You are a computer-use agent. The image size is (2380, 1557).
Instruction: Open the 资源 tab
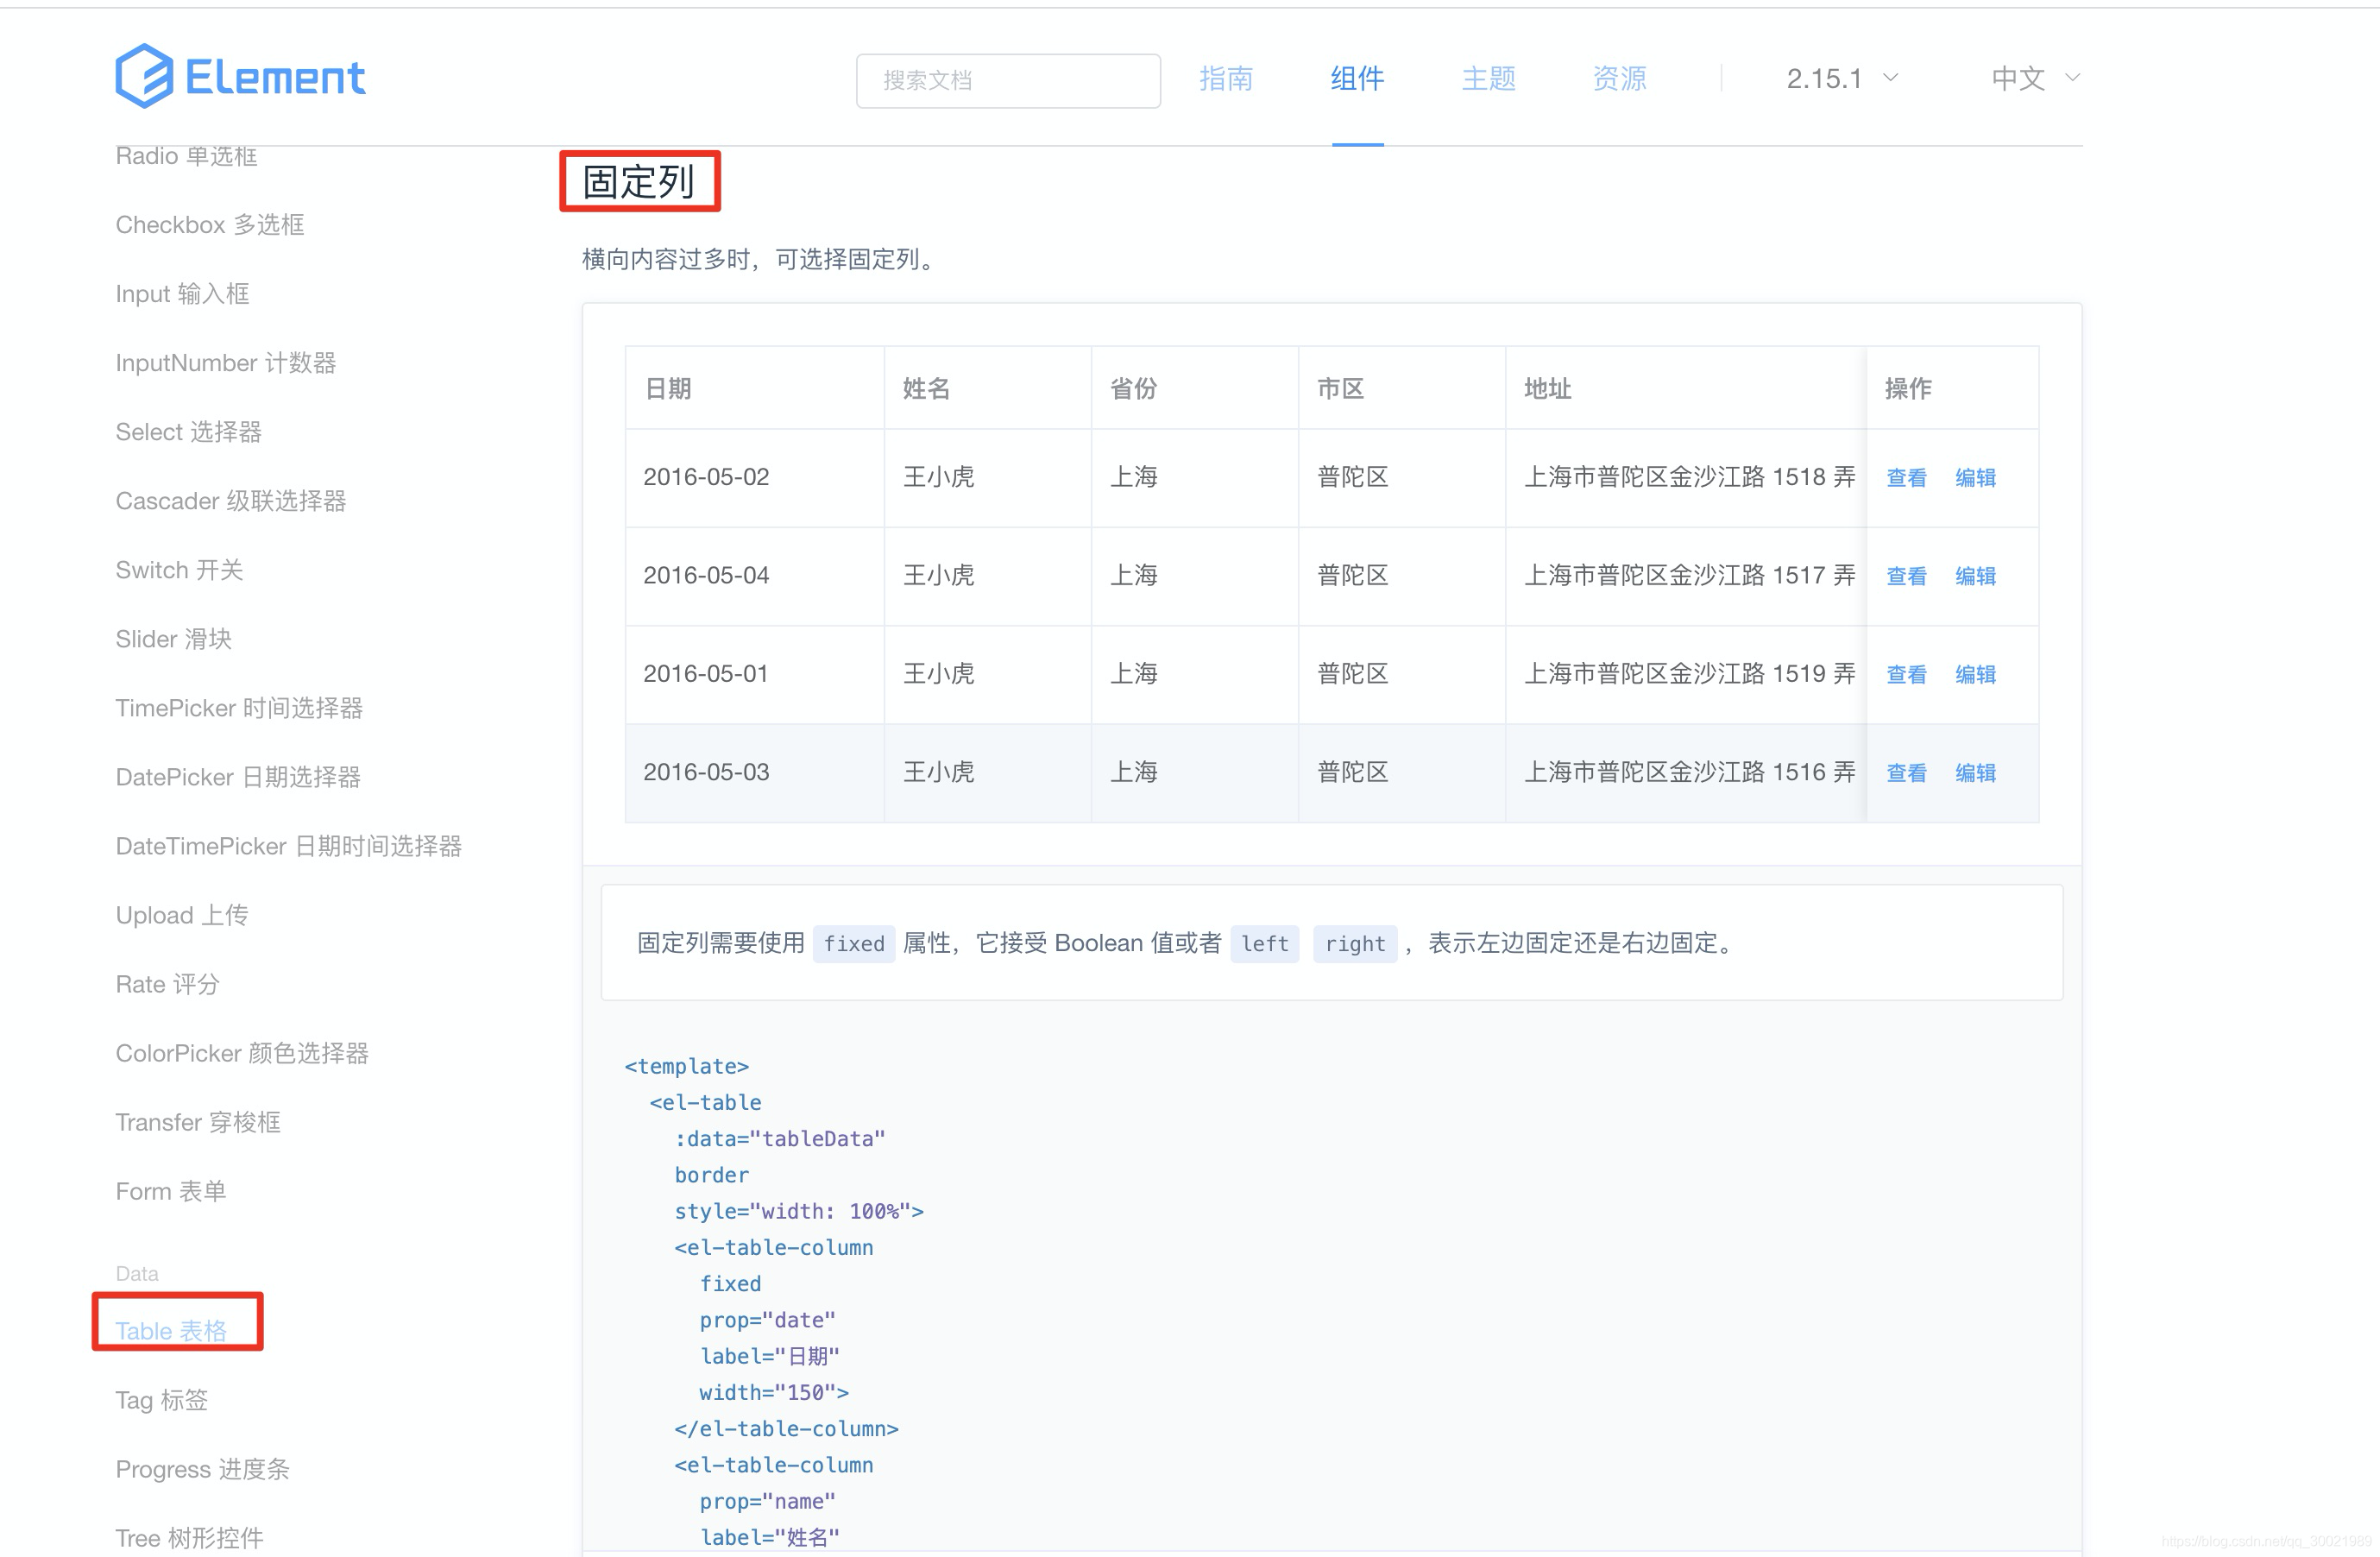1619,78
